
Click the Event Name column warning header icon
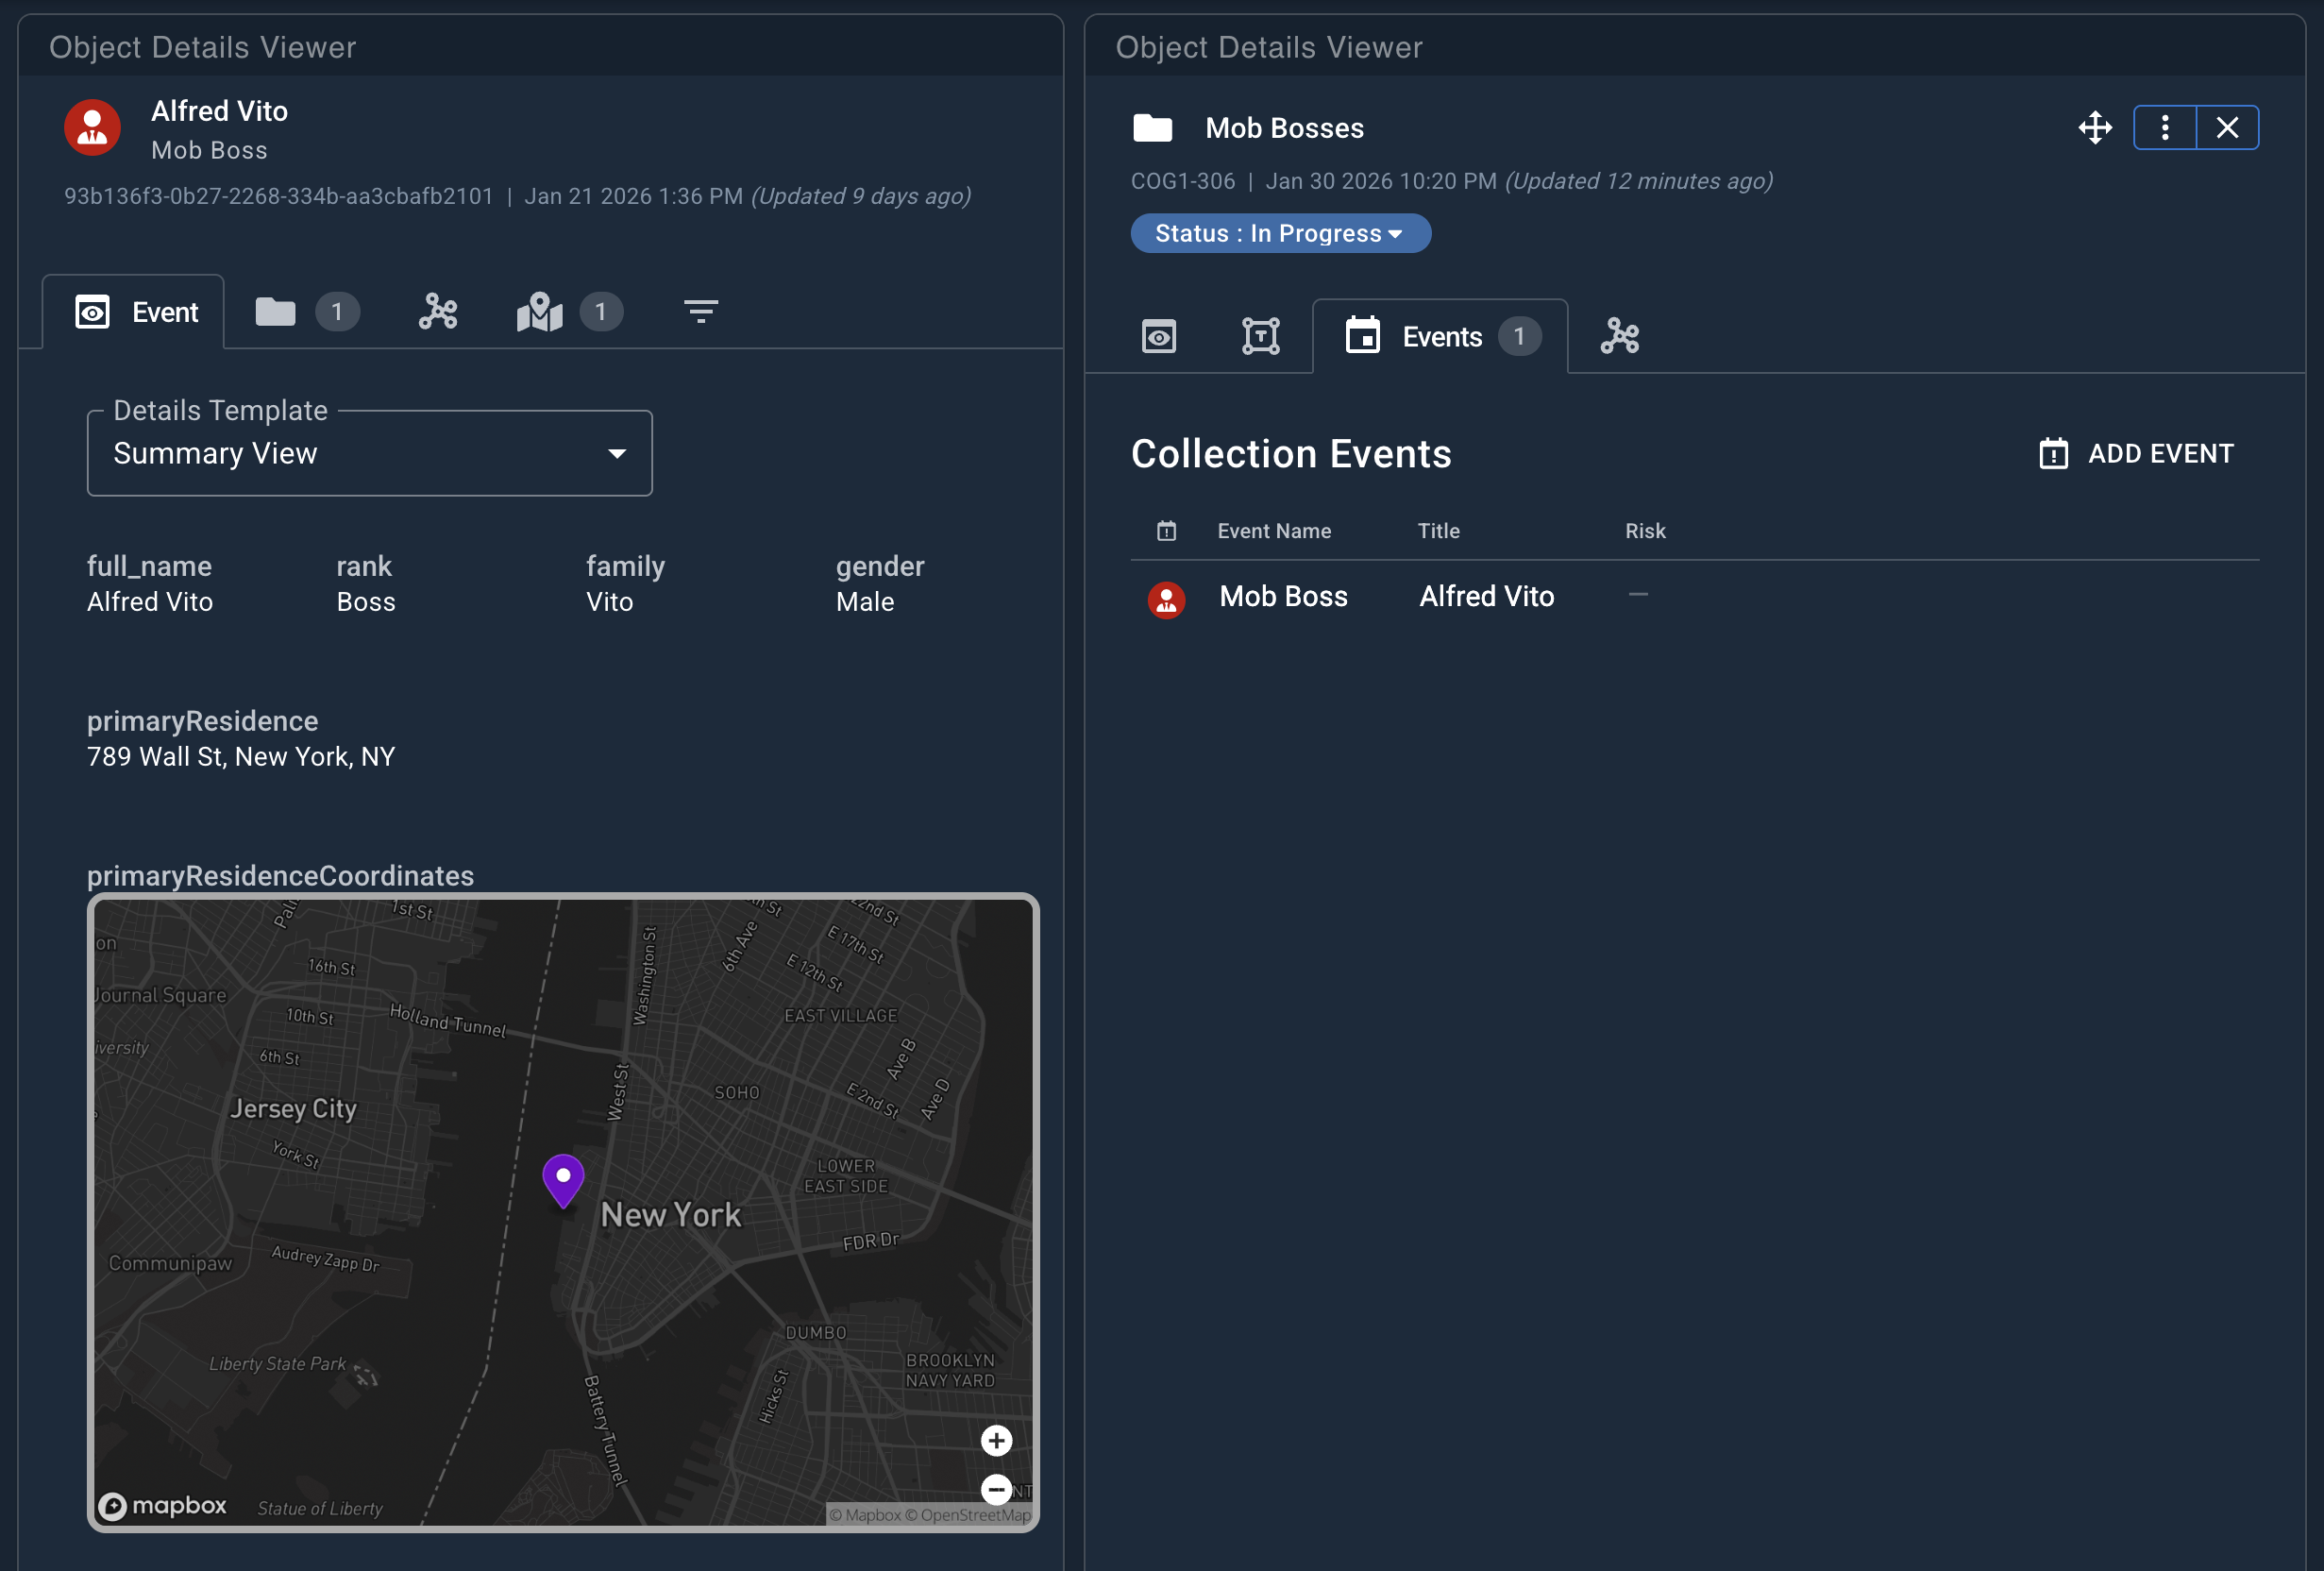click(x=1166, y=531)
